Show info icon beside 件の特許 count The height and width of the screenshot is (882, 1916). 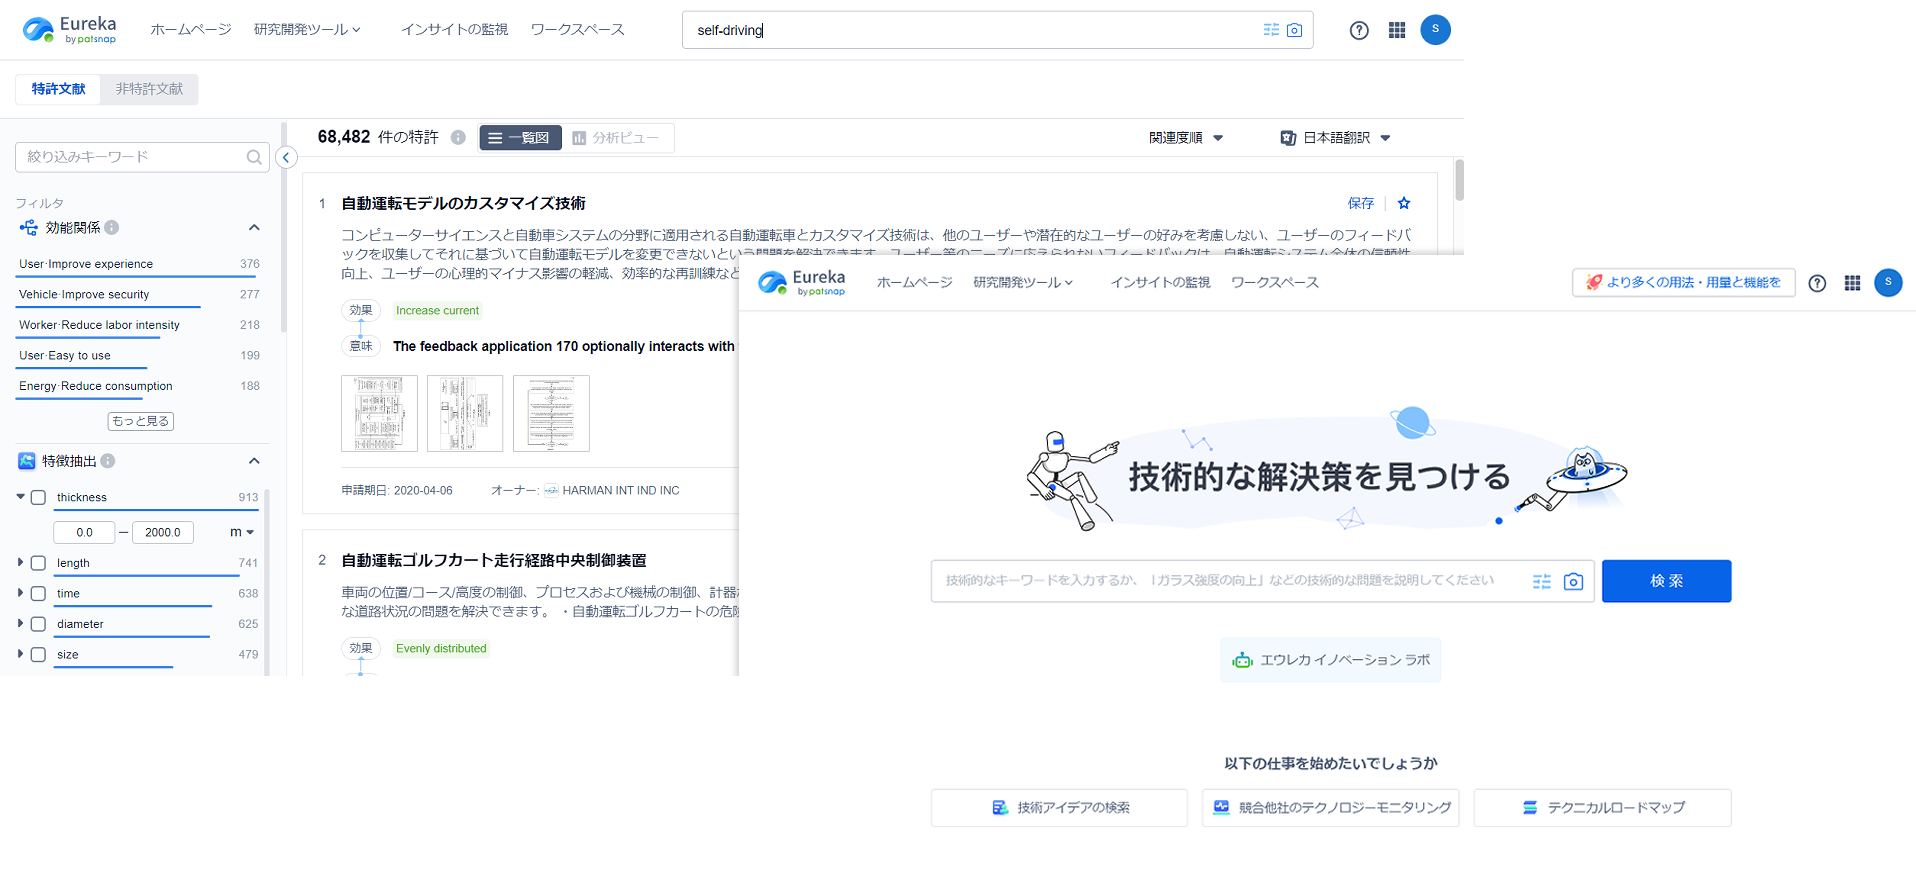pos(458,138)
